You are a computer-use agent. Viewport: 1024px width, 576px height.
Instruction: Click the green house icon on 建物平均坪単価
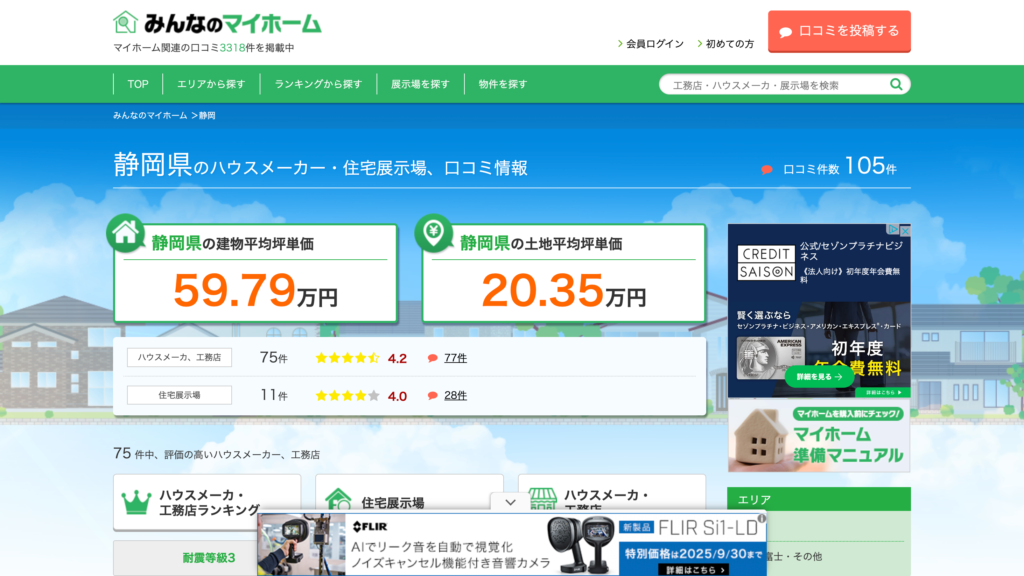coord(125,232)
